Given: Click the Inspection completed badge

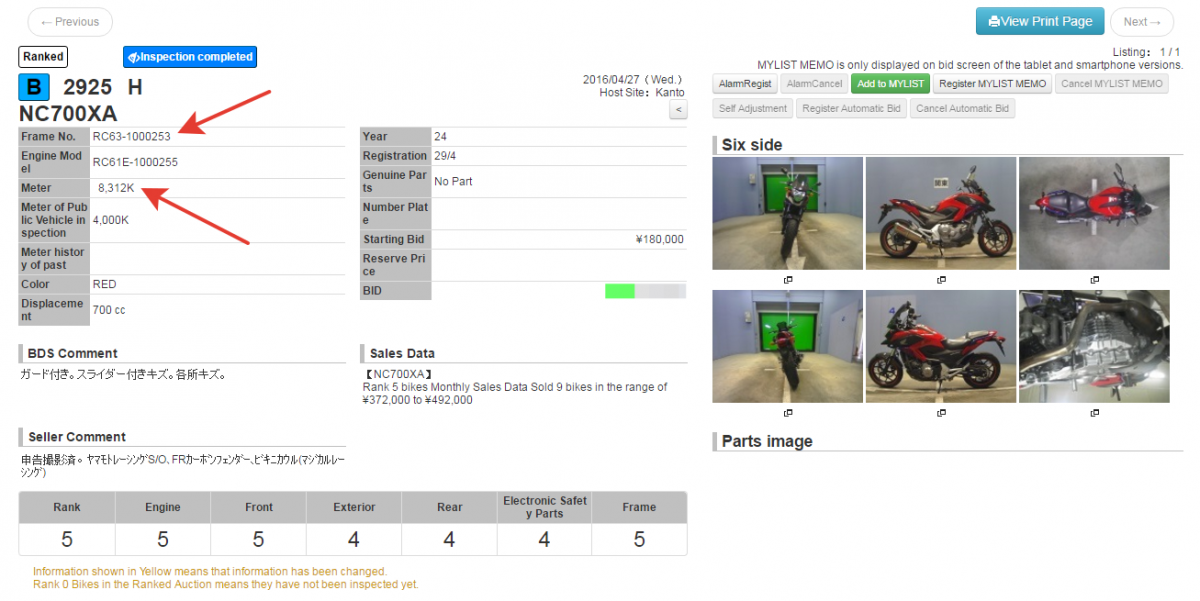Looking at the screenshot, I should [x=190, y=57].
